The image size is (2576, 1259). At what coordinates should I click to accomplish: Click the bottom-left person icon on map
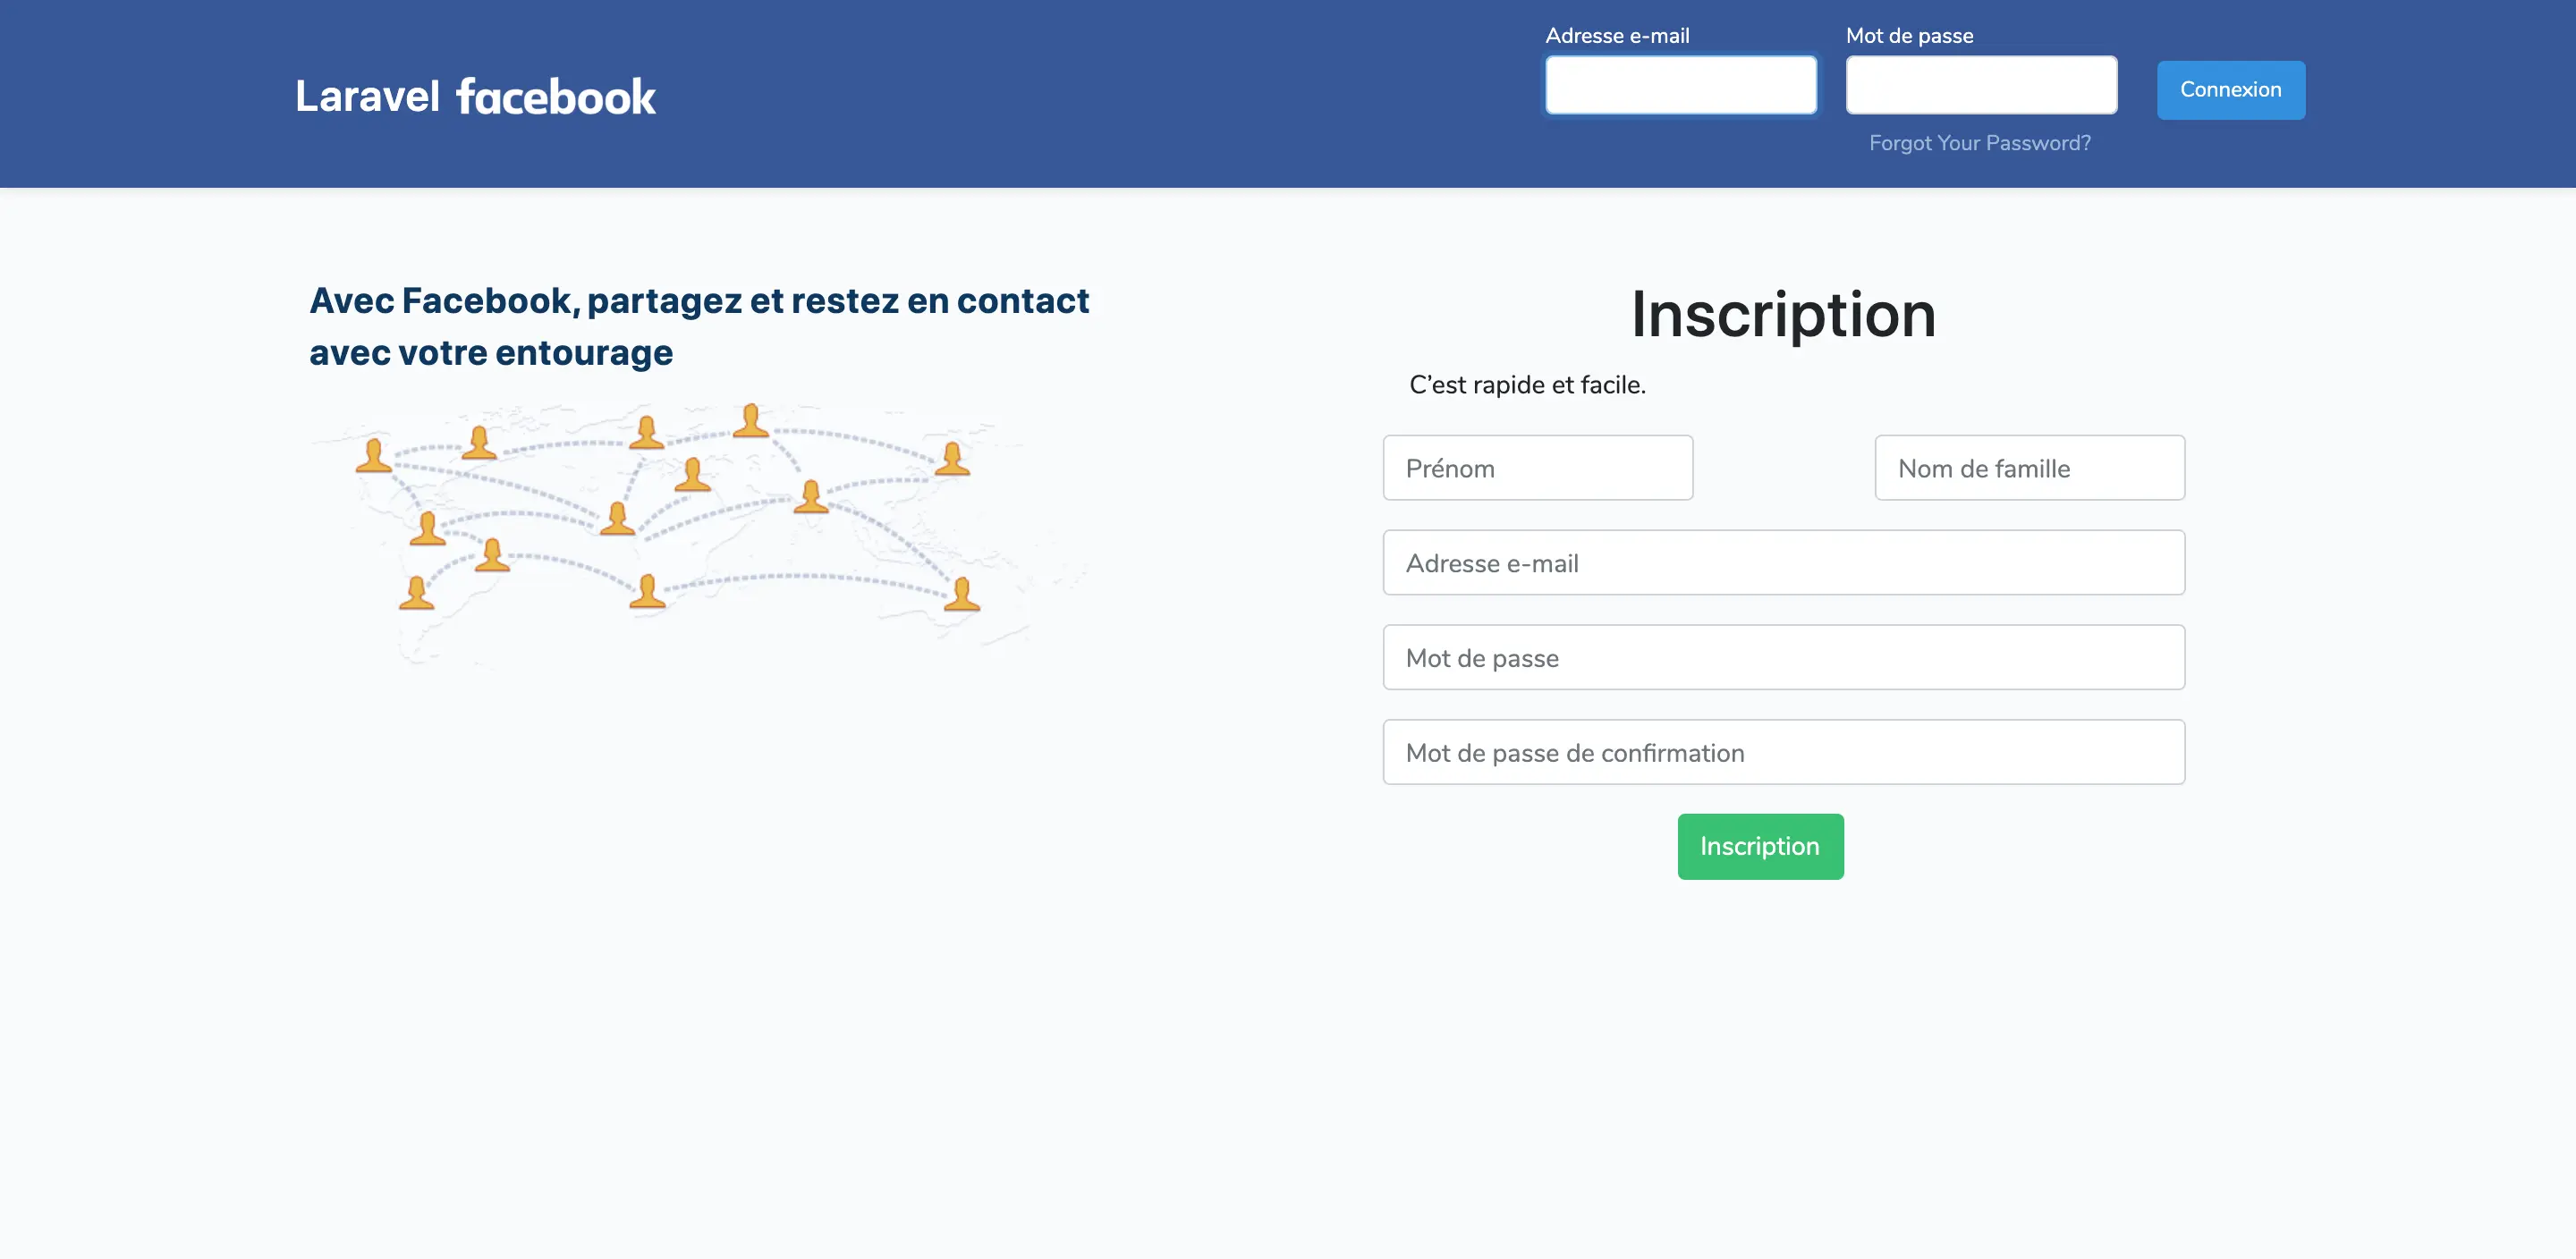point(416,592)
